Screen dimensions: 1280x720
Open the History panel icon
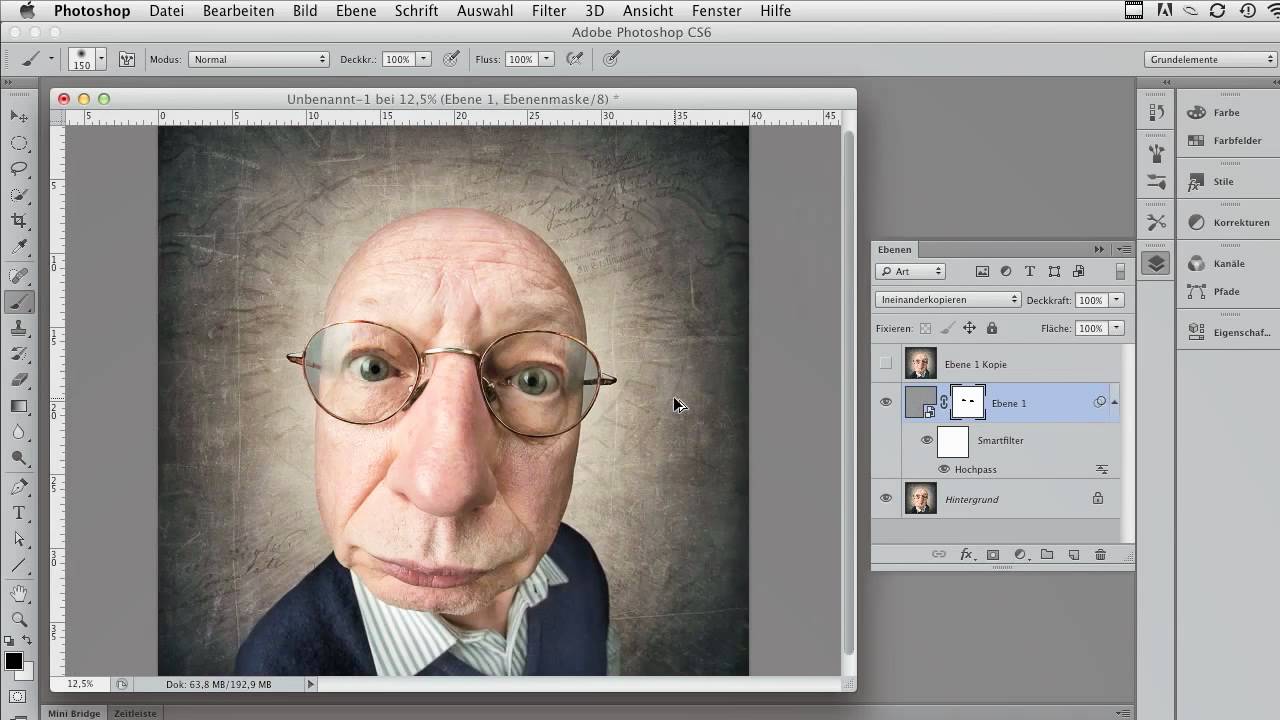pos(1156,112)
